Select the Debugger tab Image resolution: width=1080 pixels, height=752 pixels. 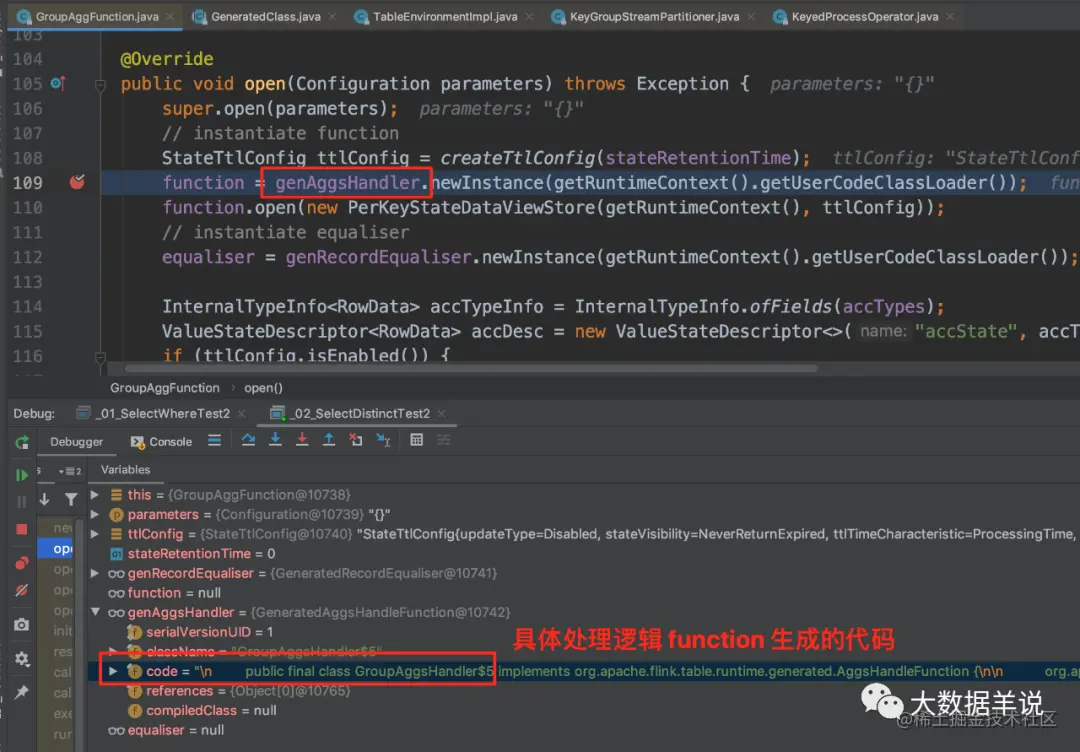(76, 441)
